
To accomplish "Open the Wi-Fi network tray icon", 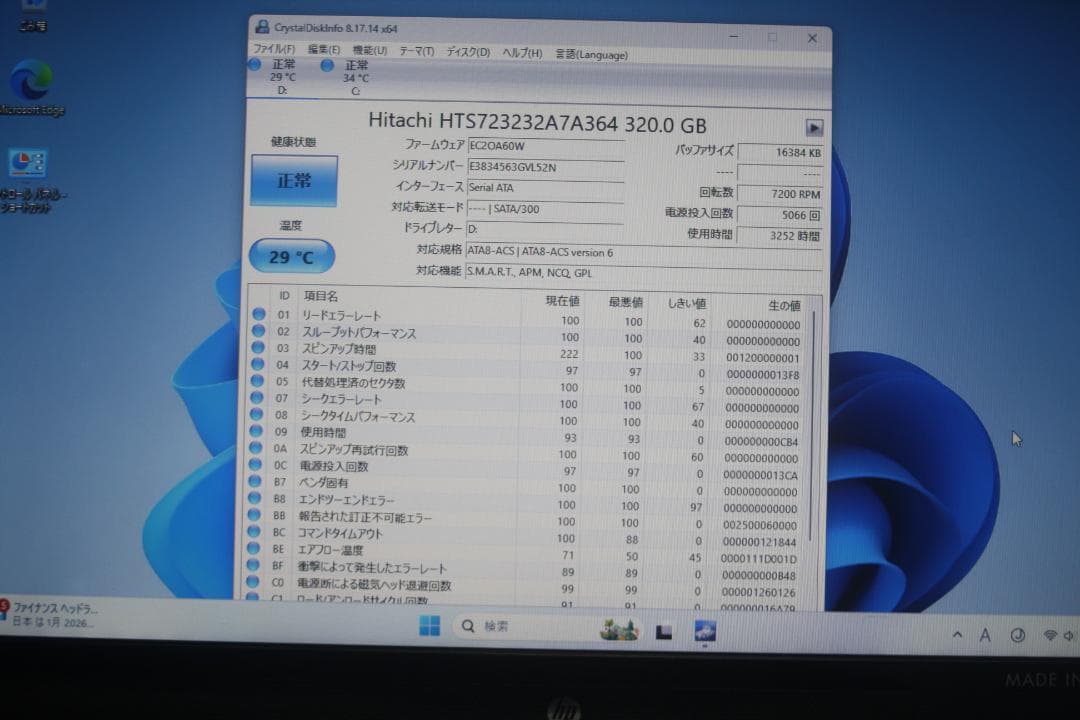I will [x=1050, y=635].
